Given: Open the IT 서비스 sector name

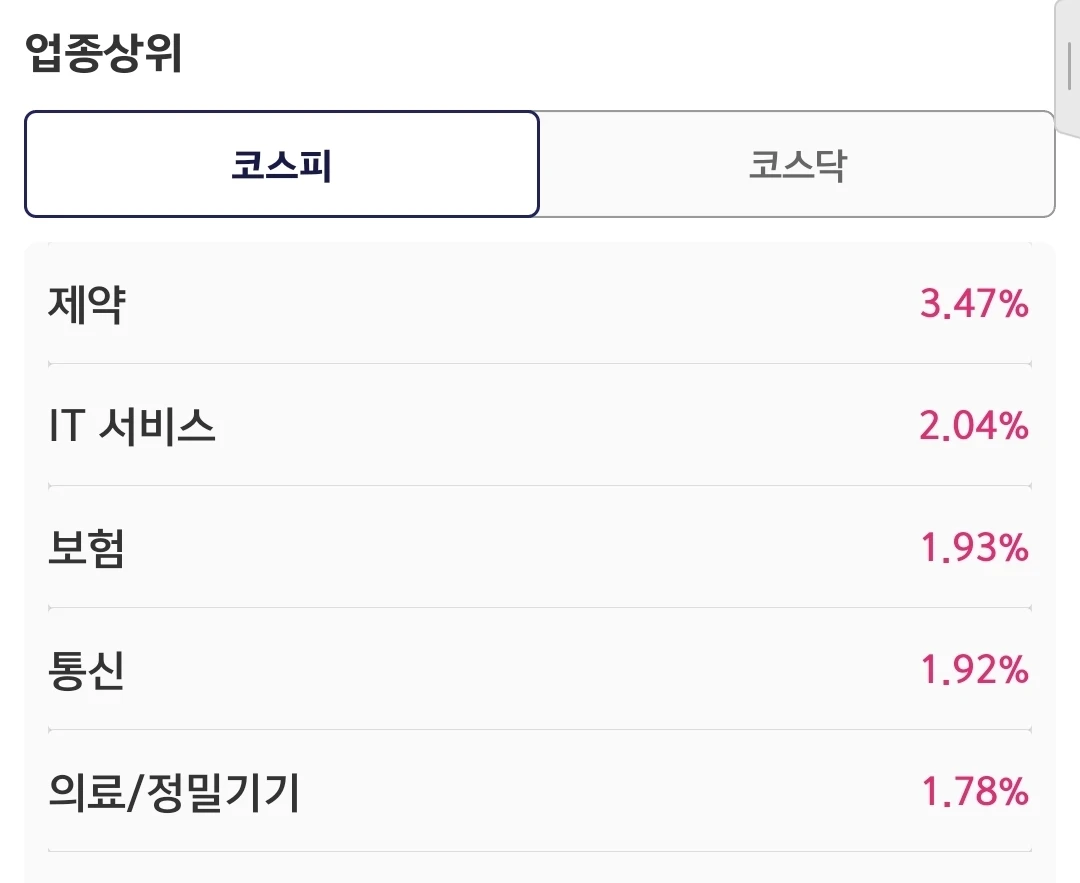Looking at the screenshot, I should tap(132, 426).
